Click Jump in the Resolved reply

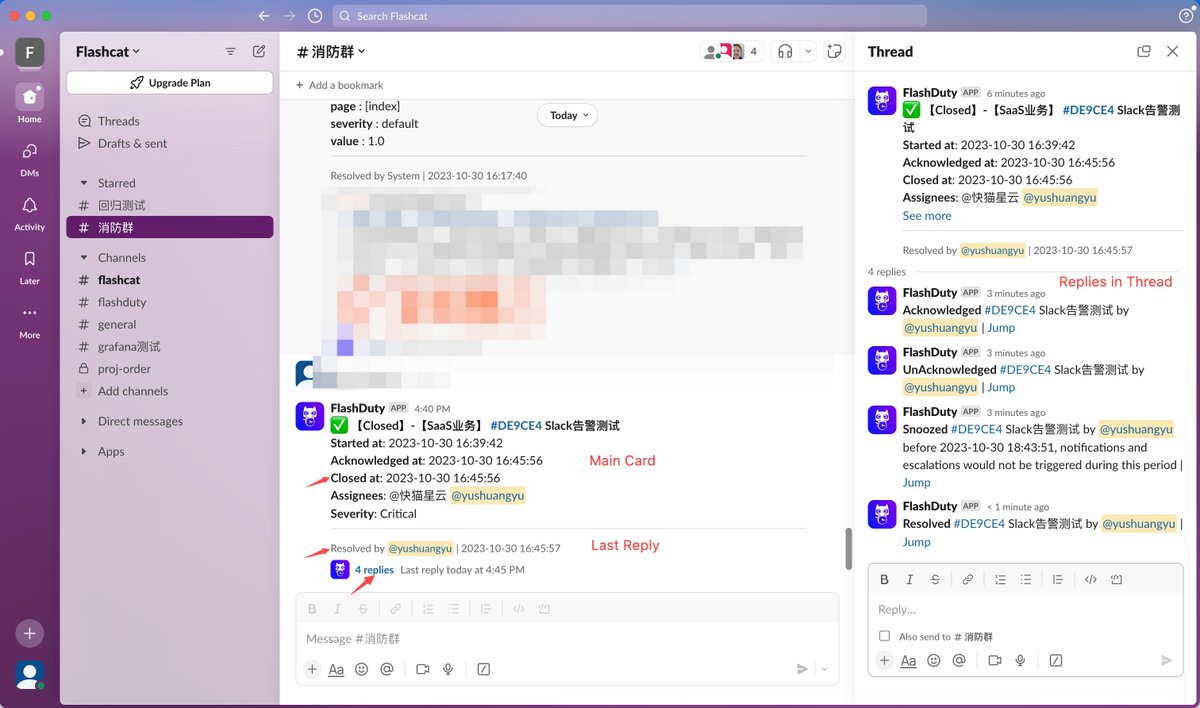point(916,541)
